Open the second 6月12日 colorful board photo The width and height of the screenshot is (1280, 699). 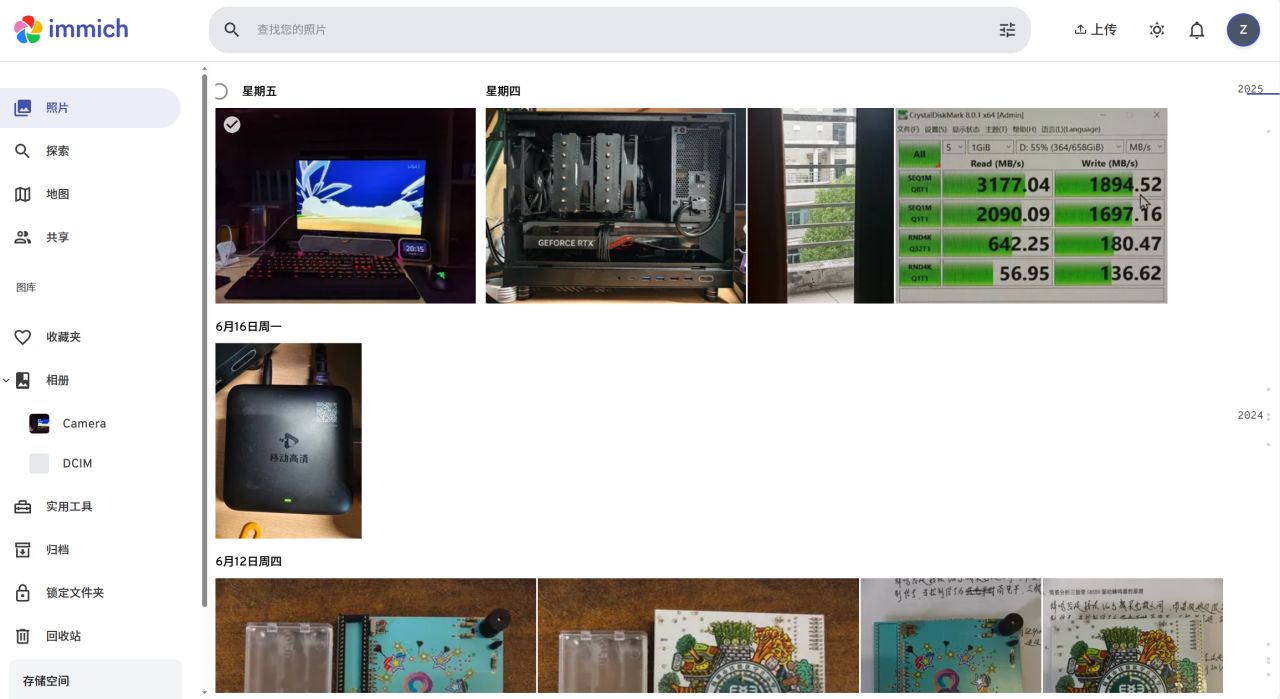(698, 636)
